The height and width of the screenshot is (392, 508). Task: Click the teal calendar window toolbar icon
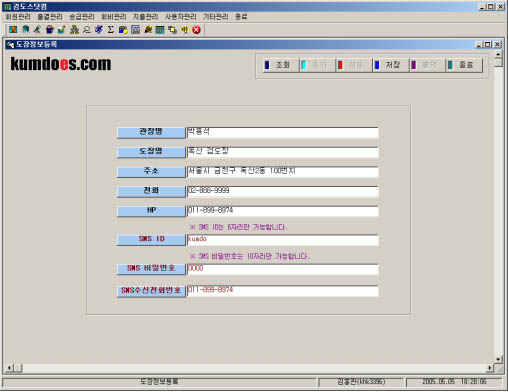tap(160, 30)
